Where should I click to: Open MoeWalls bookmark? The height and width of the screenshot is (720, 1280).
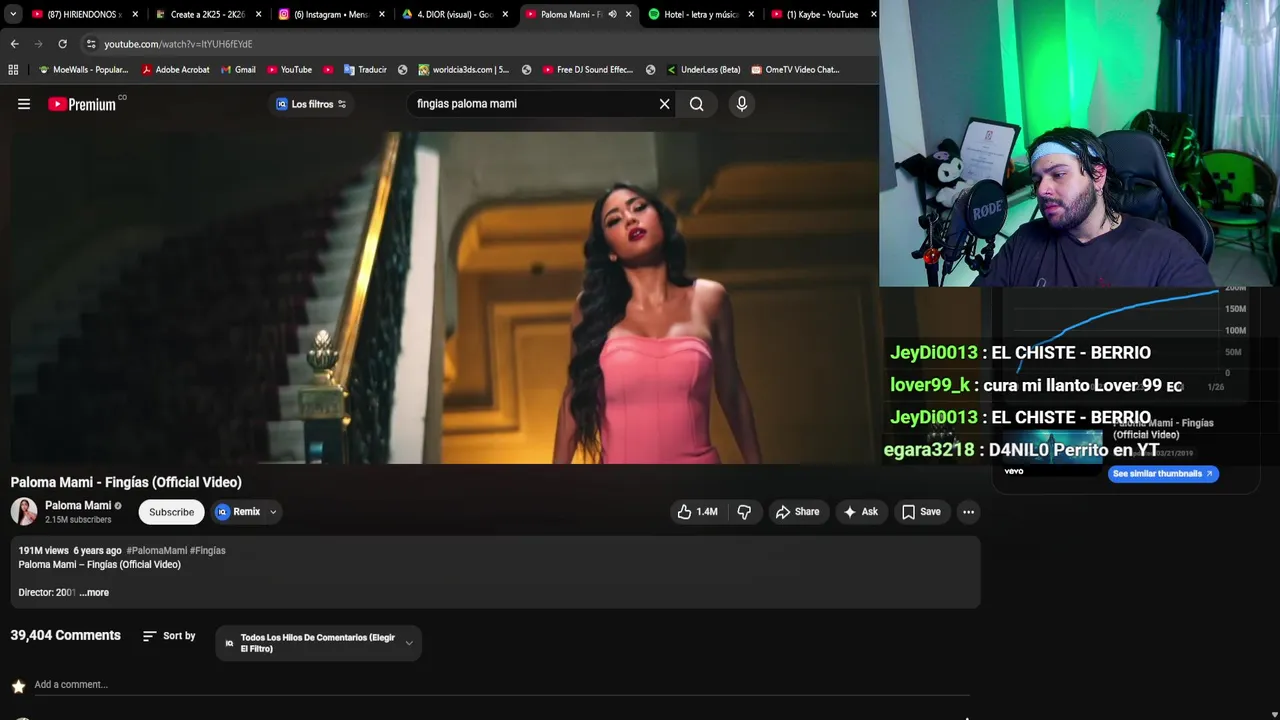coord(83,70)
